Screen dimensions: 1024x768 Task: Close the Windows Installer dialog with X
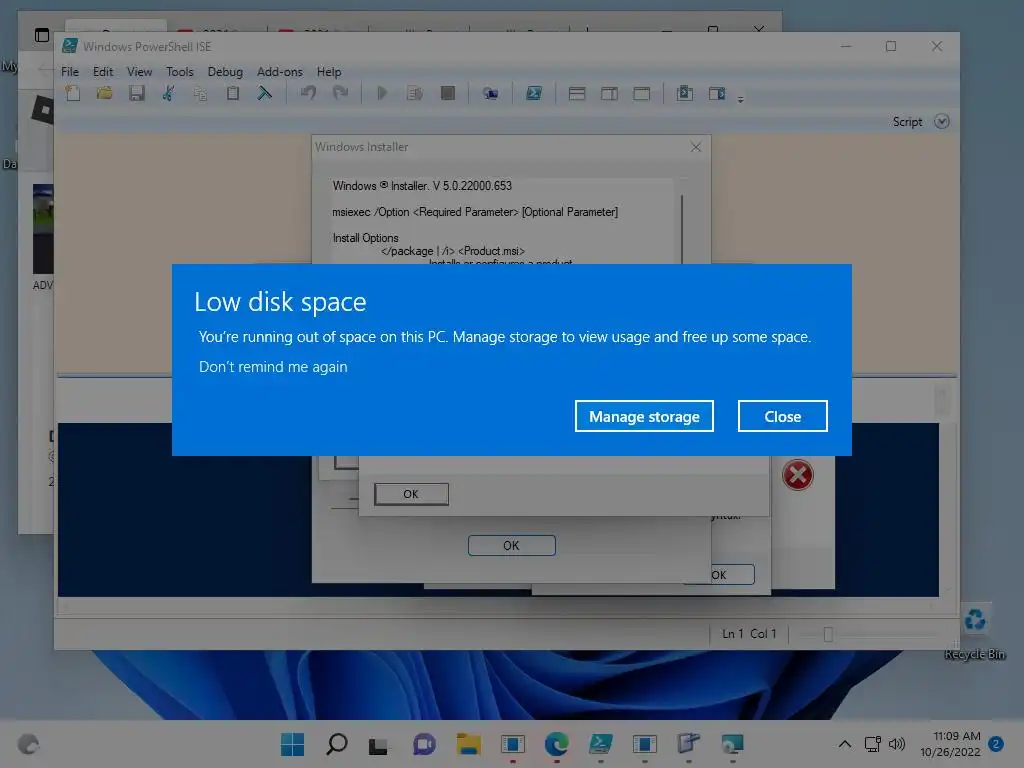tap(696, 147)
